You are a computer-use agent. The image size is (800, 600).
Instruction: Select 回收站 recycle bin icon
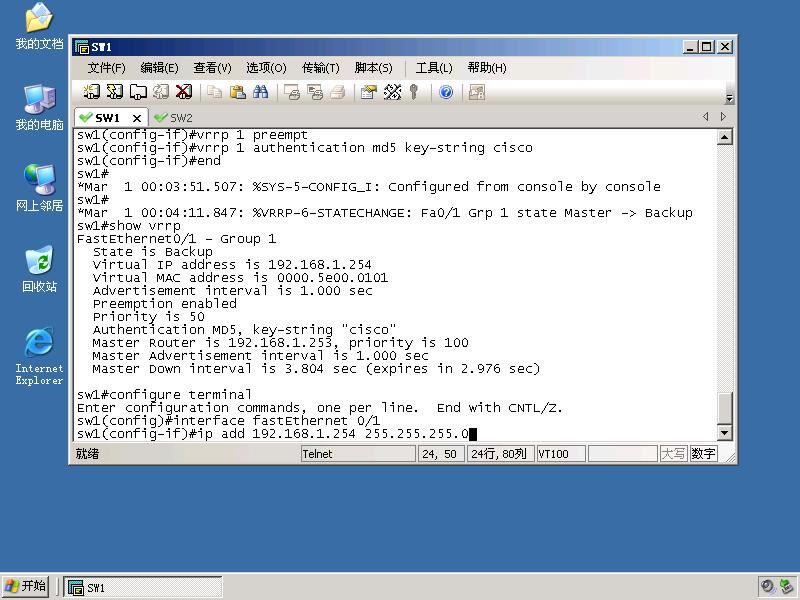39,269
